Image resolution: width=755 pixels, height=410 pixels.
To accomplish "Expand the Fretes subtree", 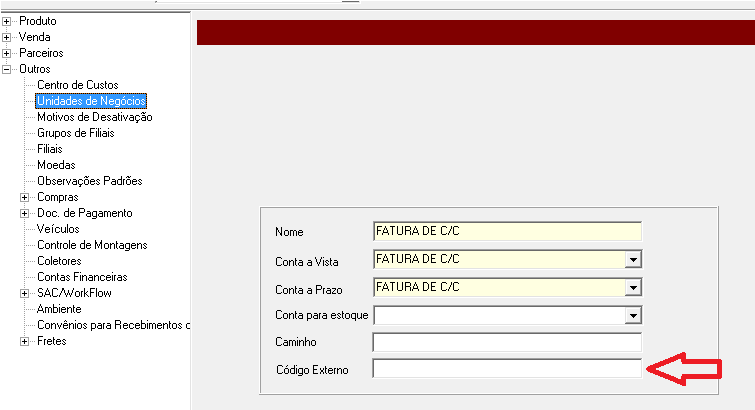I will [25, 341].
